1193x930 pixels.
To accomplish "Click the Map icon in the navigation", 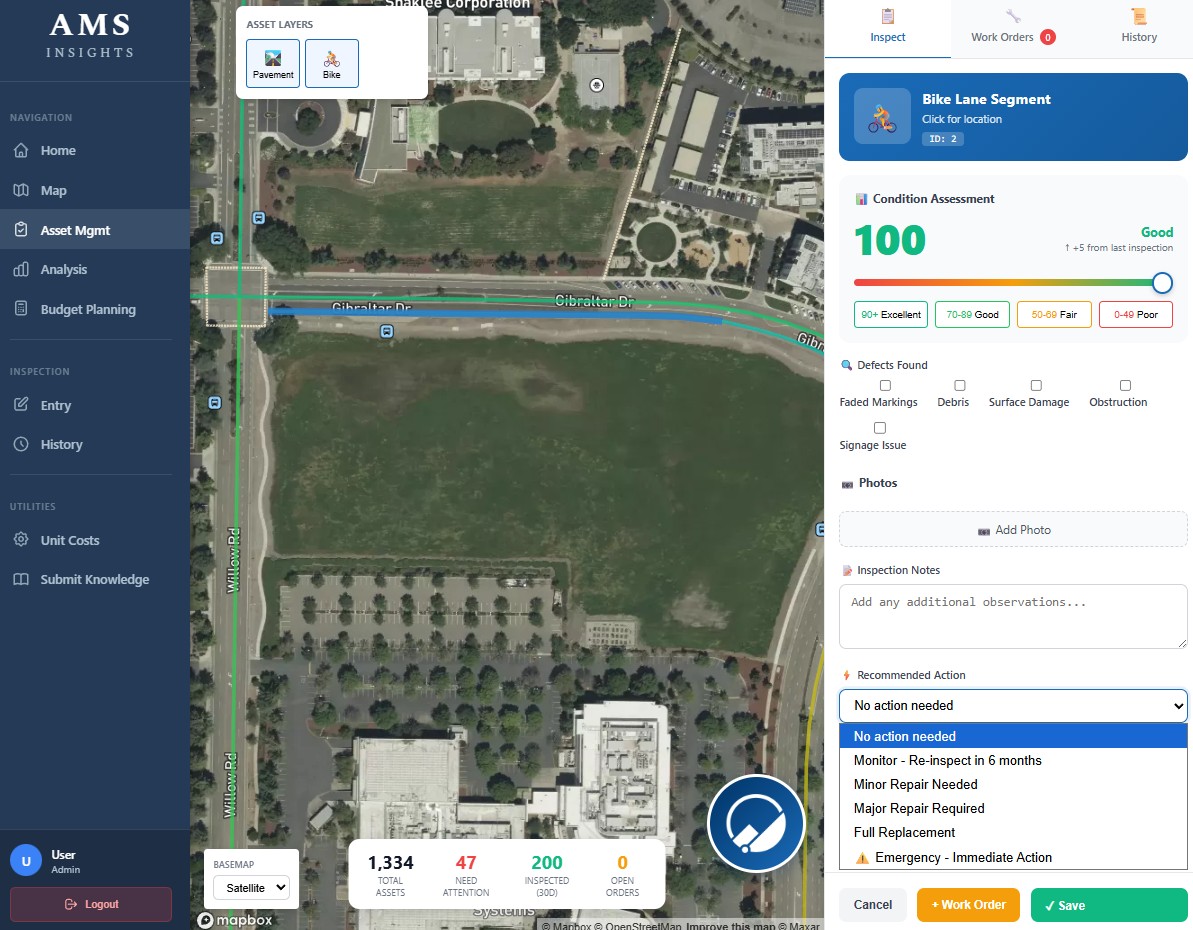I will click(21, 190).
